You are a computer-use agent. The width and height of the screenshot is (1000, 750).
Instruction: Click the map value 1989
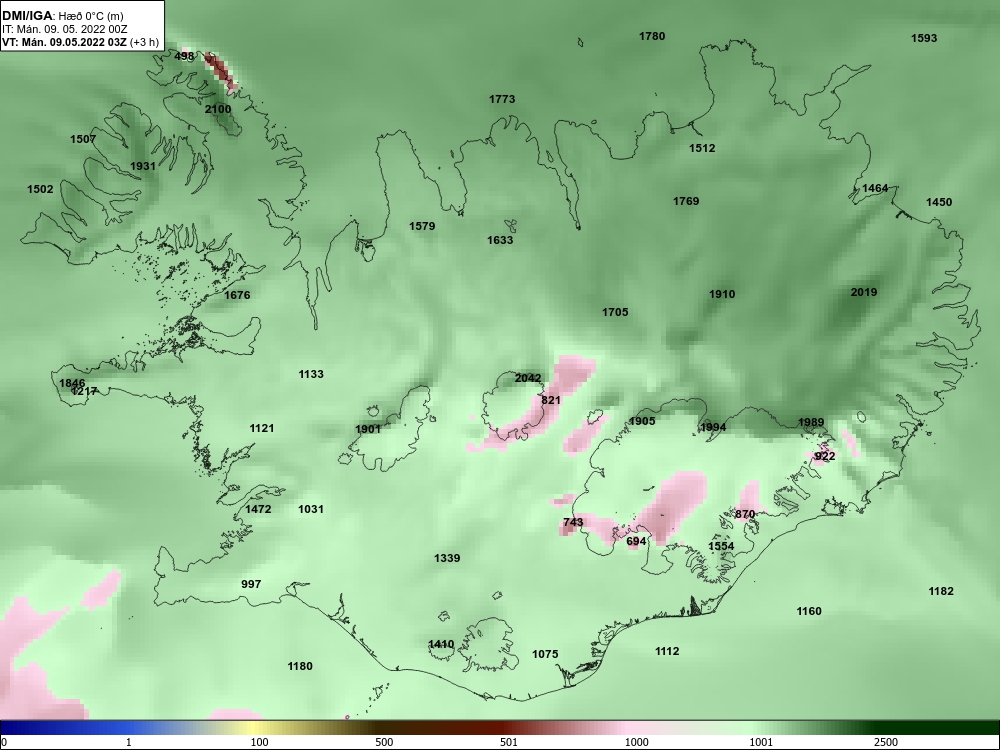[x=811, y=422]
